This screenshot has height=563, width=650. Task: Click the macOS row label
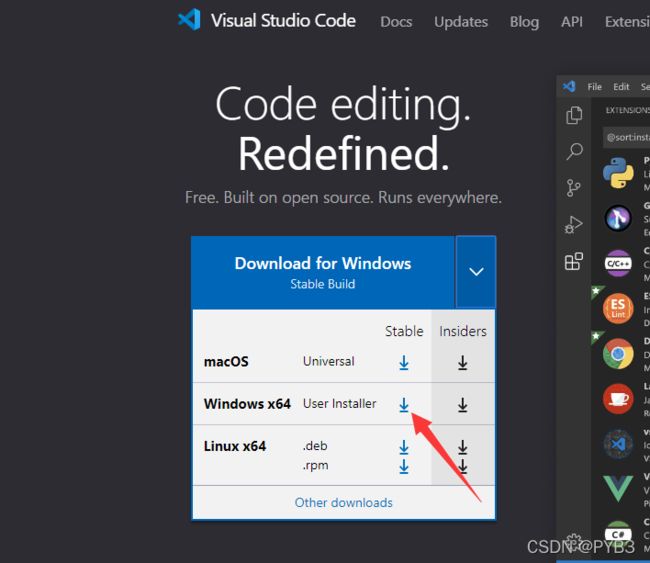[226, 362]
